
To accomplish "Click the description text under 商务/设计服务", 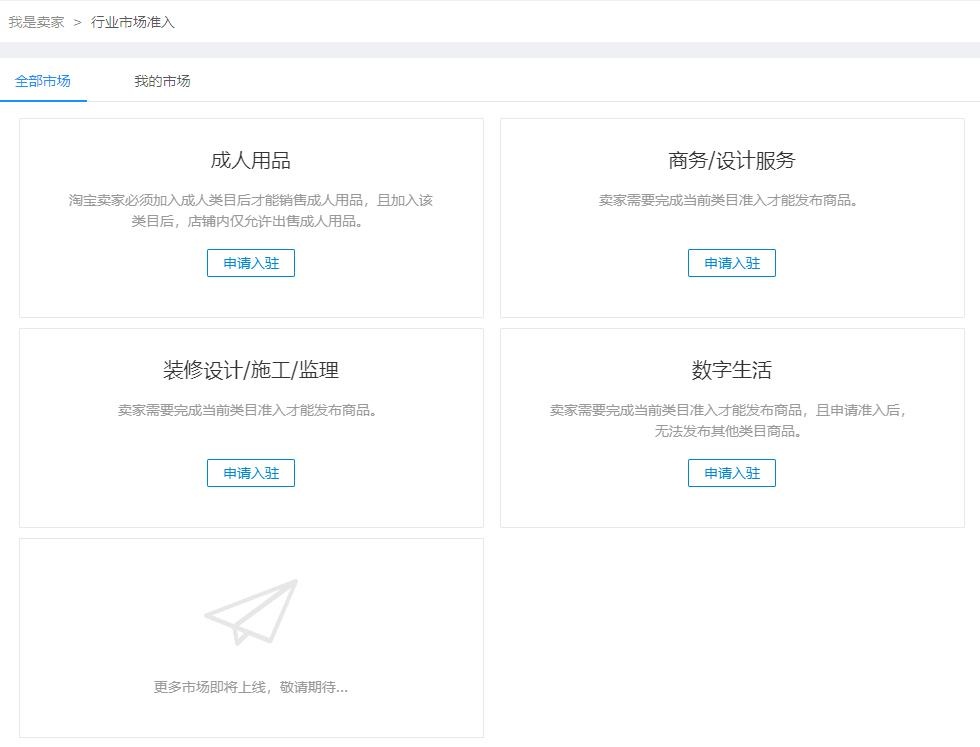I will click(x=729, y=201).
